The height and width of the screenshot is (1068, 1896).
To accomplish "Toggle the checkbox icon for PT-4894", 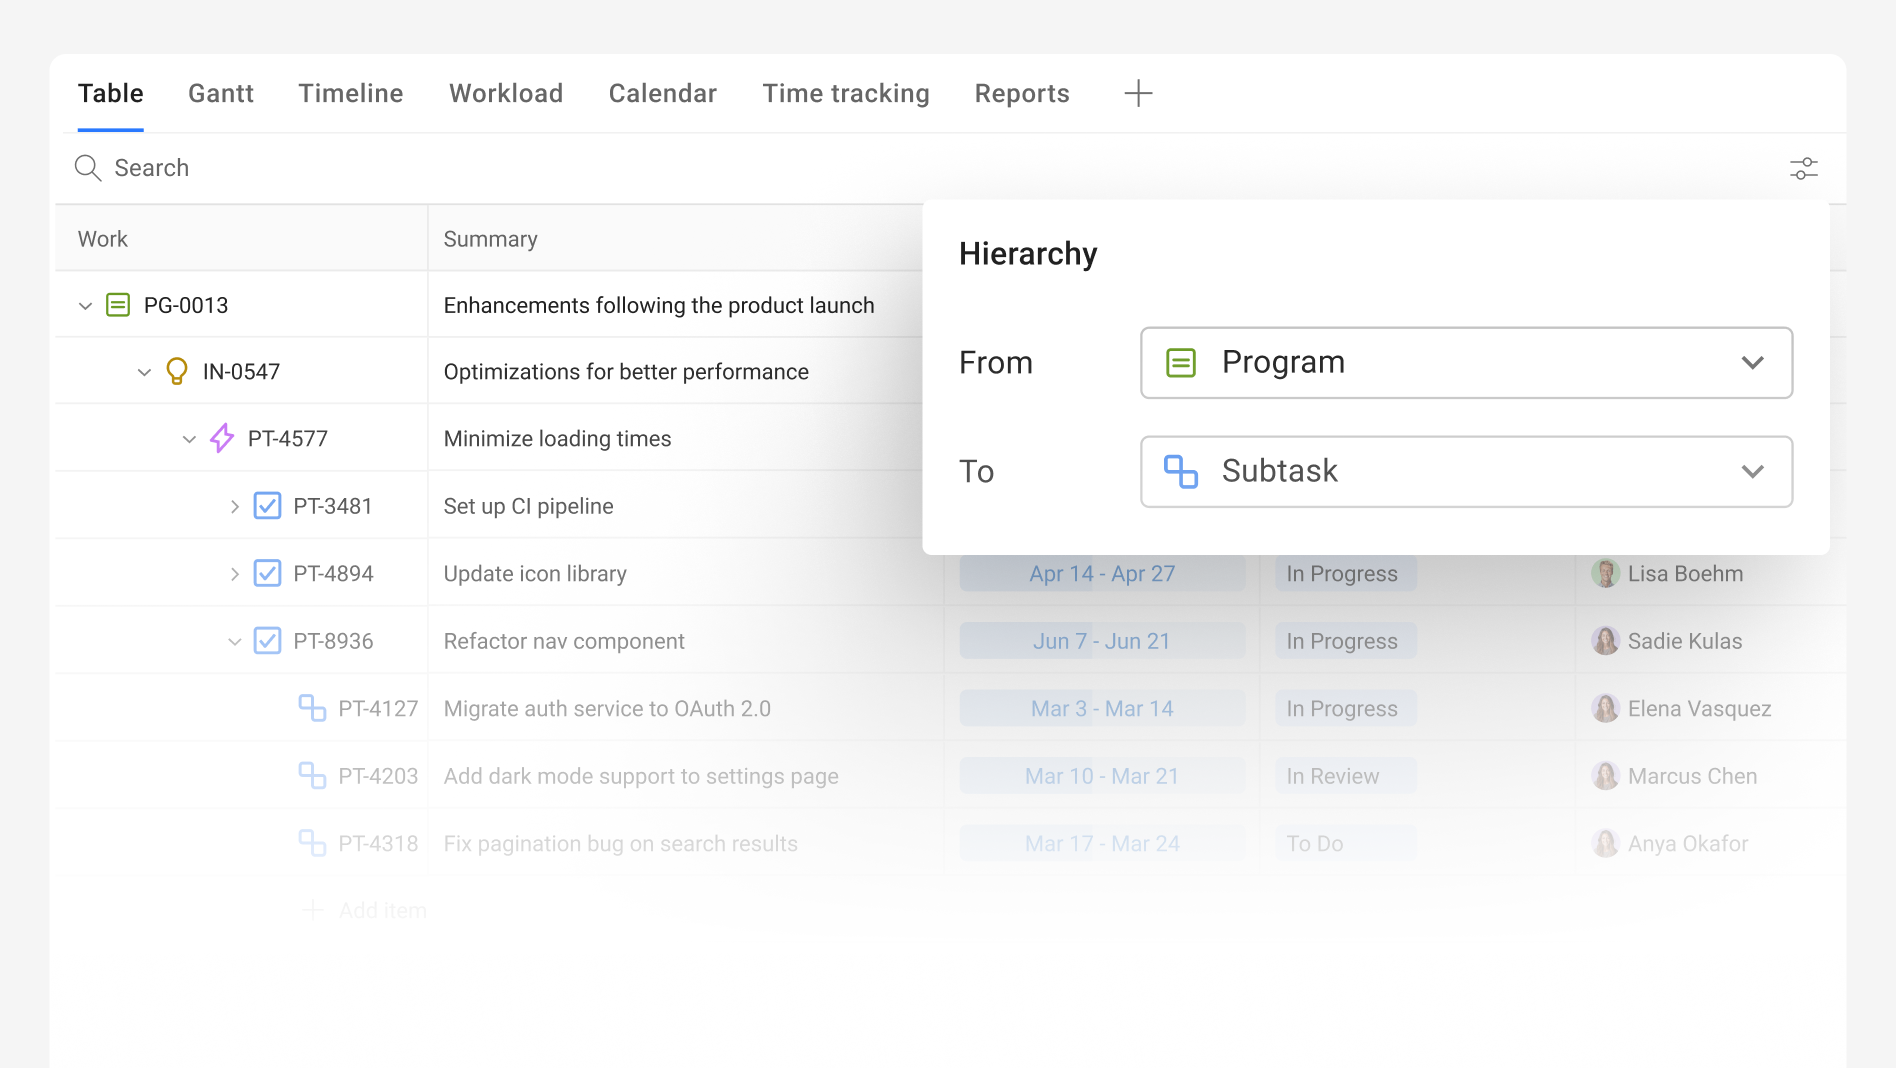I will click(267, 574).
